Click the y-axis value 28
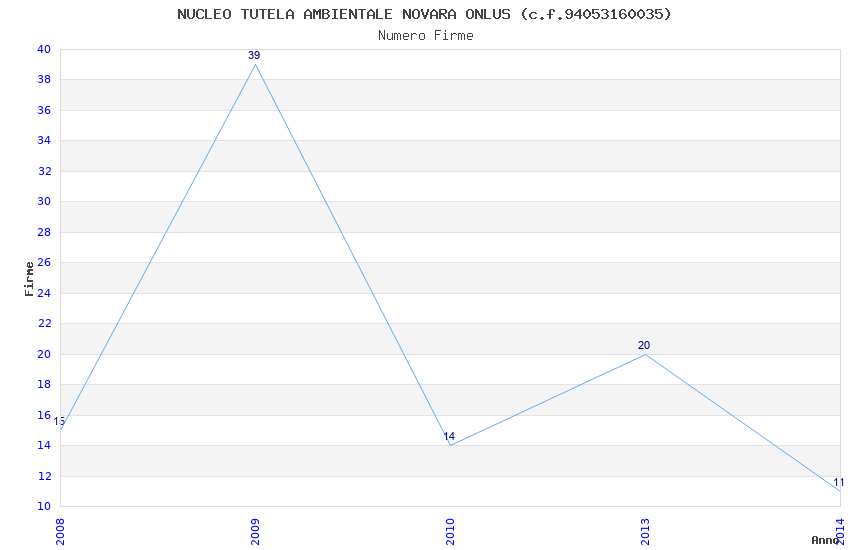The height and width of the screenshot is (550, 850). (44, 232)
